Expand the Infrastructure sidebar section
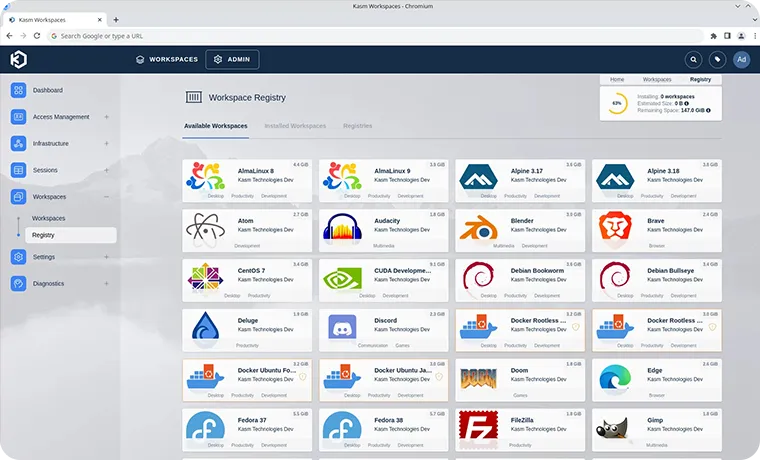The width and height of the screenshot is (760, 460). coord(106,144)
